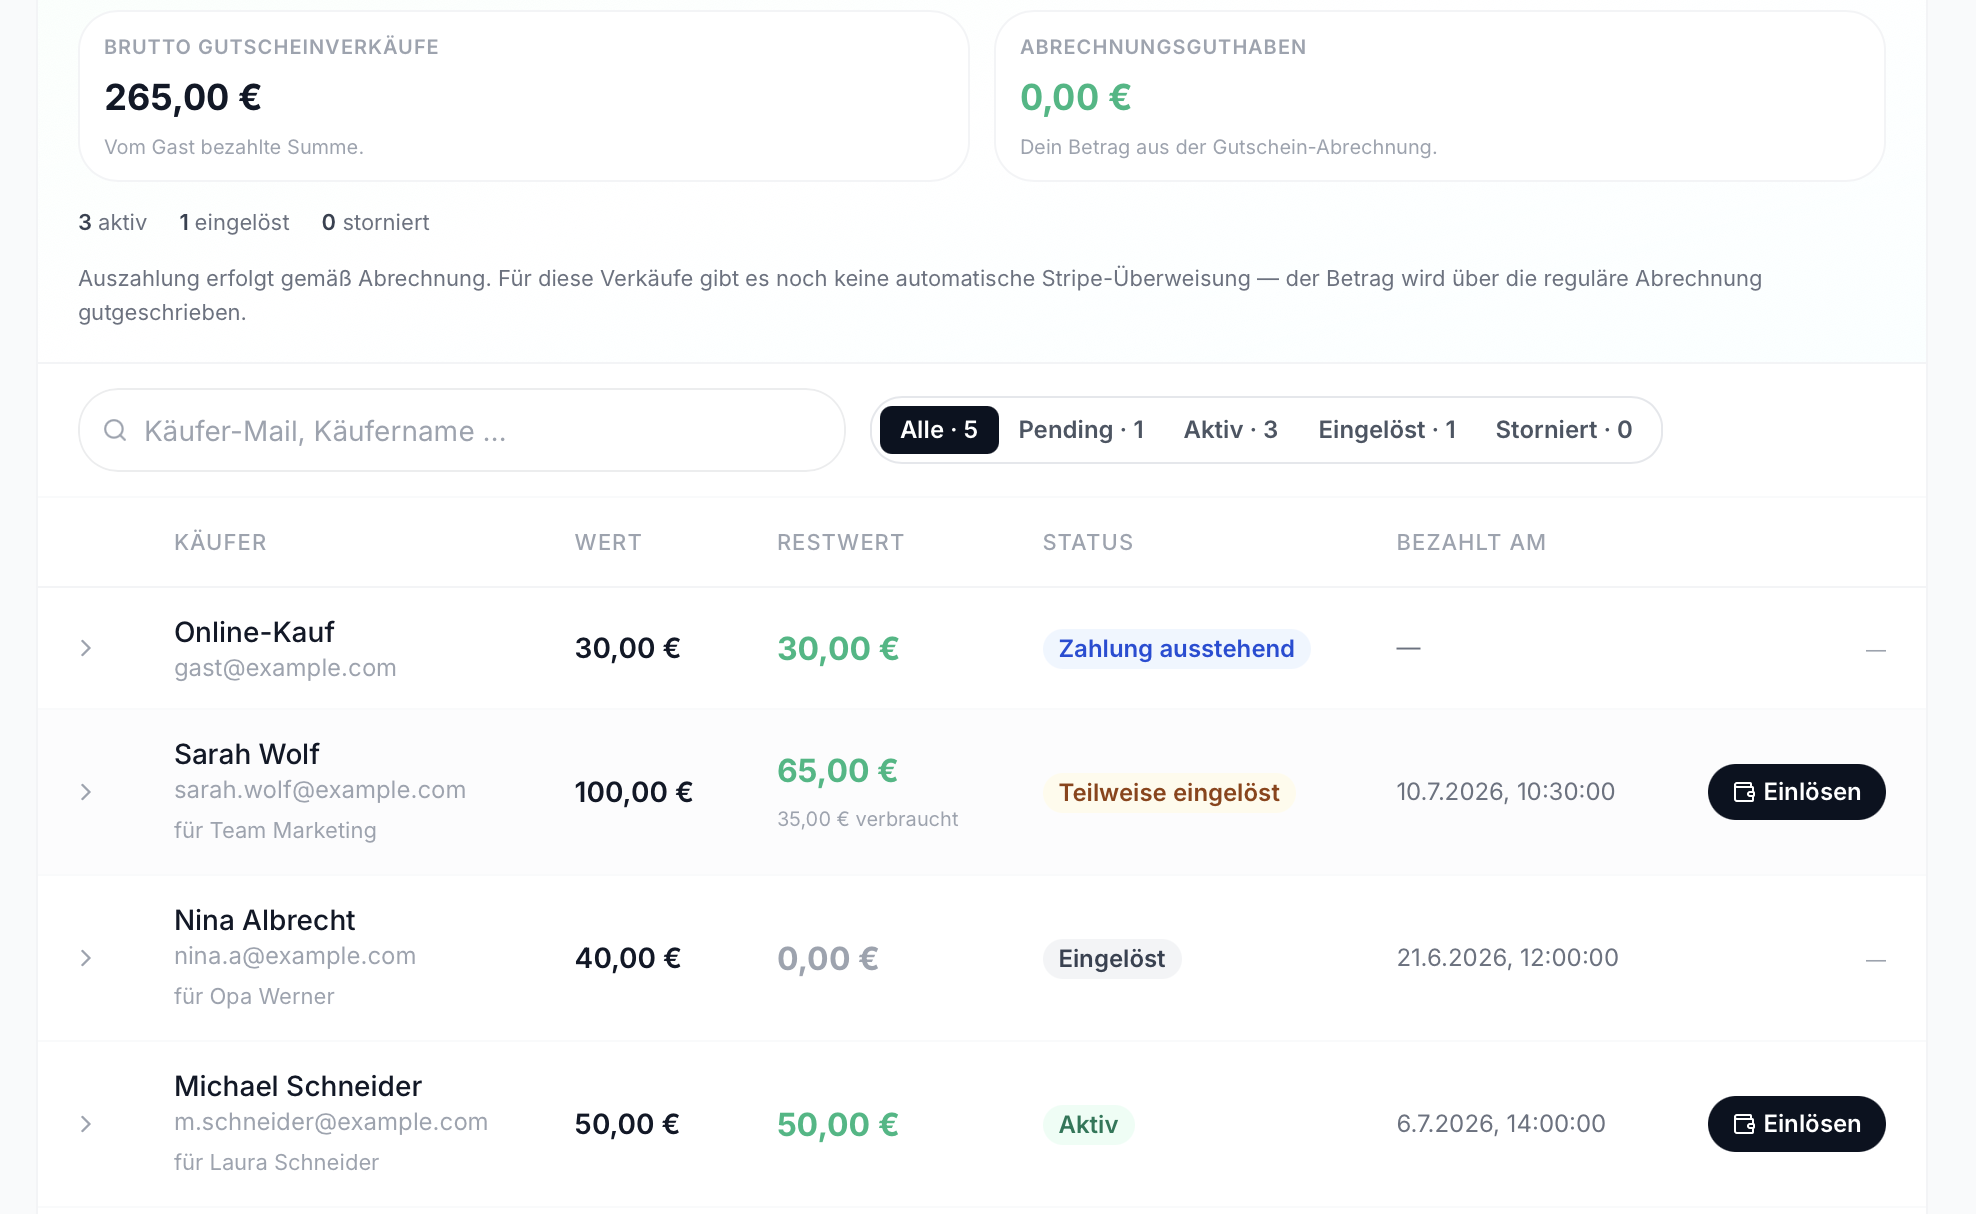The height and width of the screenshot is (1214, 1976).
Task: Focus the Käufer-Mail search field
Action: pyautogui.click(x=462, y=430)
